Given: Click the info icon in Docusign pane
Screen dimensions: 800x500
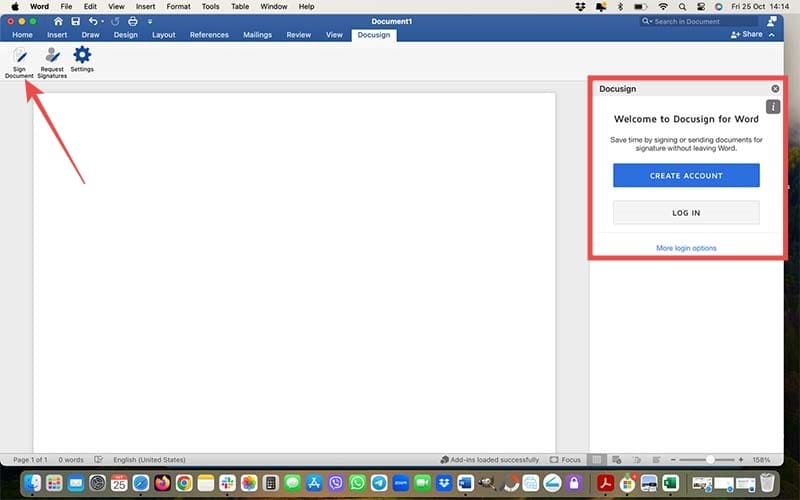Looking at the screenshot, I should 773,106.
